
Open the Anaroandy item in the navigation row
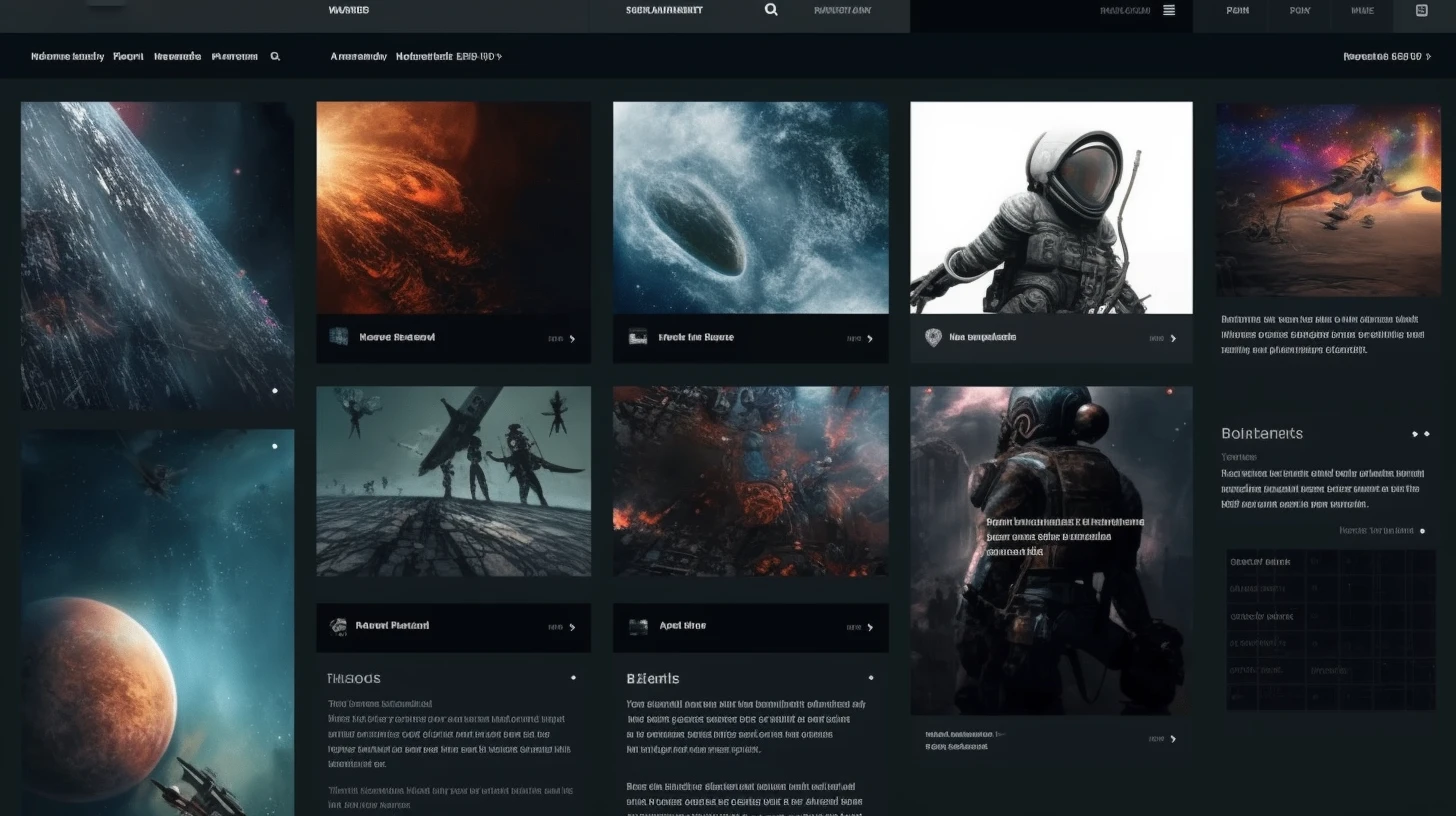[x=358, y=57]
